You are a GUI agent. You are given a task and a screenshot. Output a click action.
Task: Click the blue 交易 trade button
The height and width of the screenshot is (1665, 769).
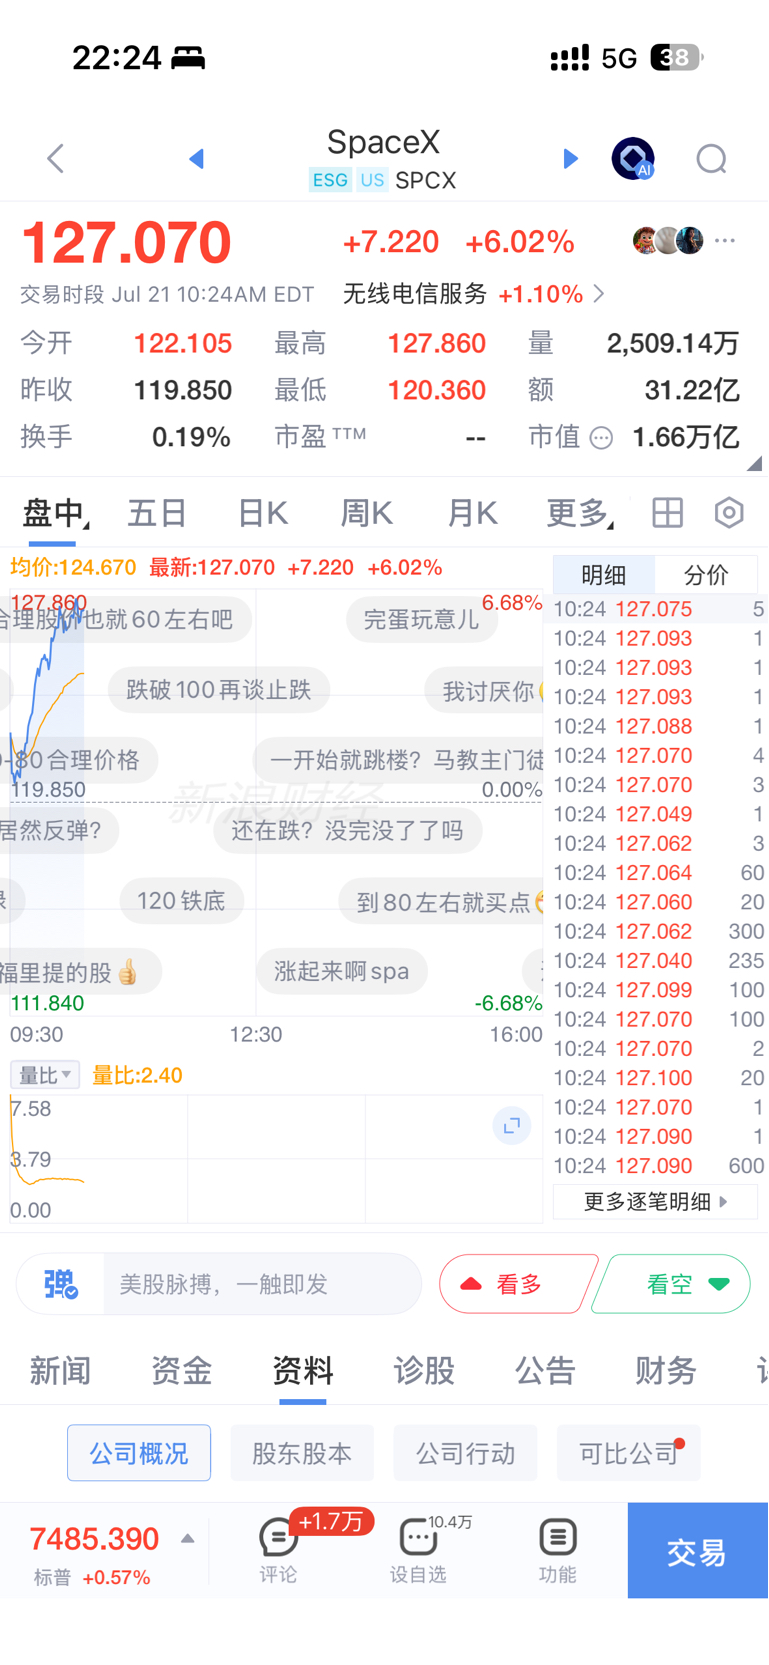coord(698,1551)
